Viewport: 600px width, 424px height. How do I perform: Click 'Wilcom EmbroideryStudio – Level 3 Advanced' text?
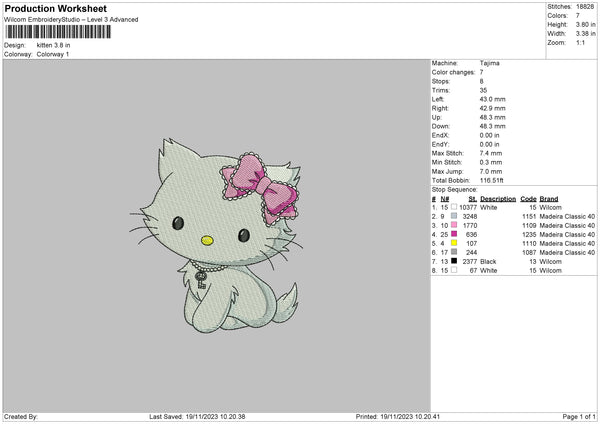click(x=71, y=20)
